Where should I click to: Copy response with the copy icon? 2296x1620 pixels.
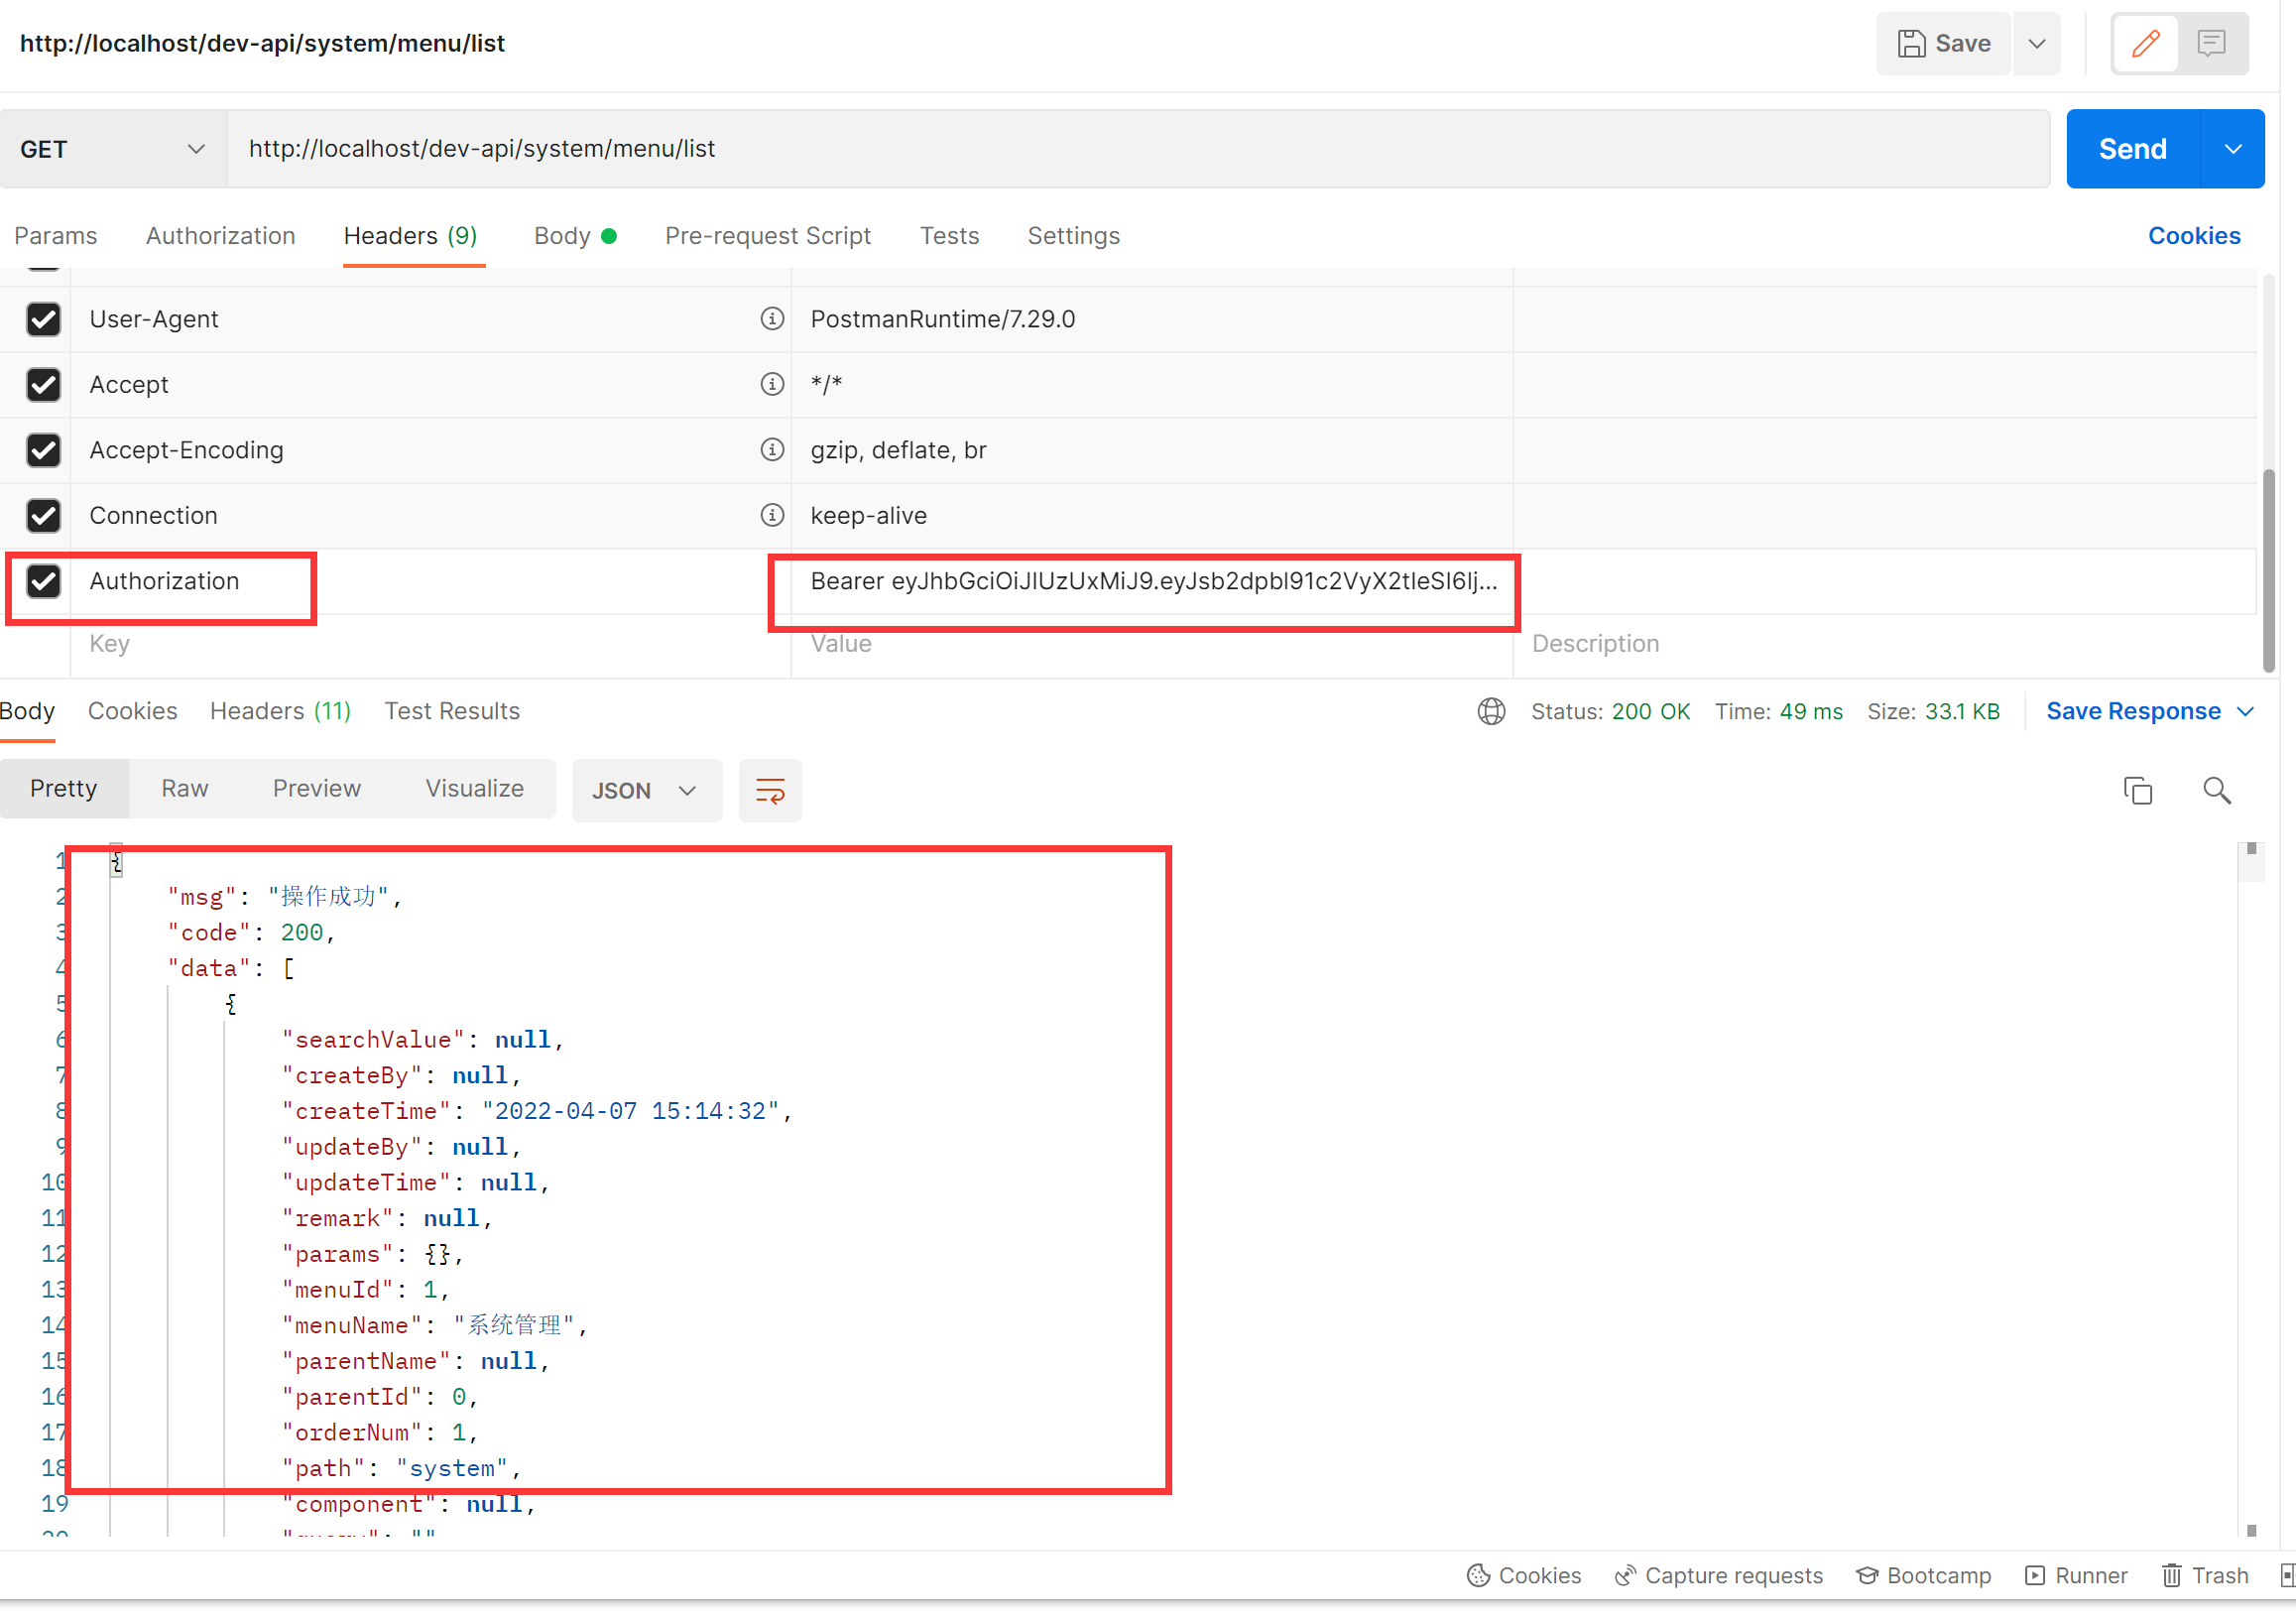click(2137, 791)
